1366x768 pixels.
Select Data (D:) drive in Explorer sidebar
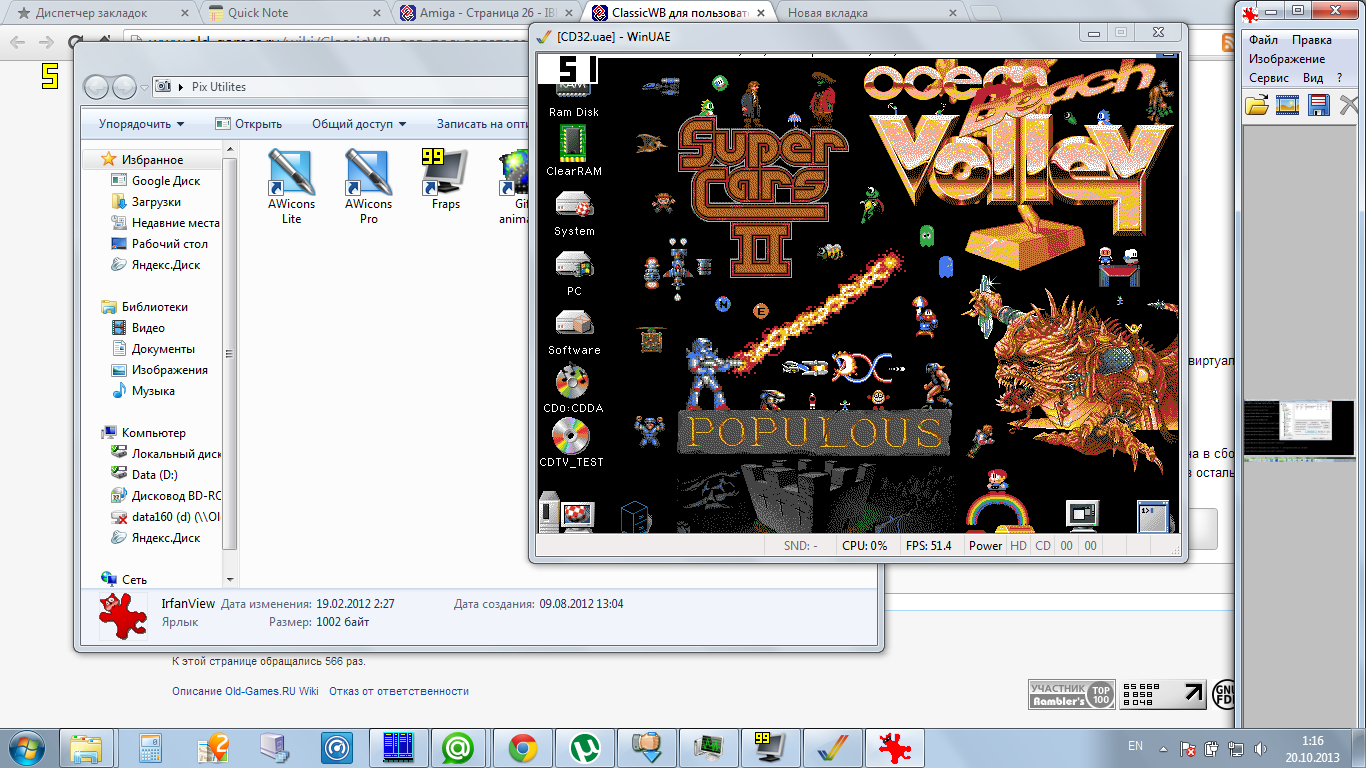click(145, 475)
